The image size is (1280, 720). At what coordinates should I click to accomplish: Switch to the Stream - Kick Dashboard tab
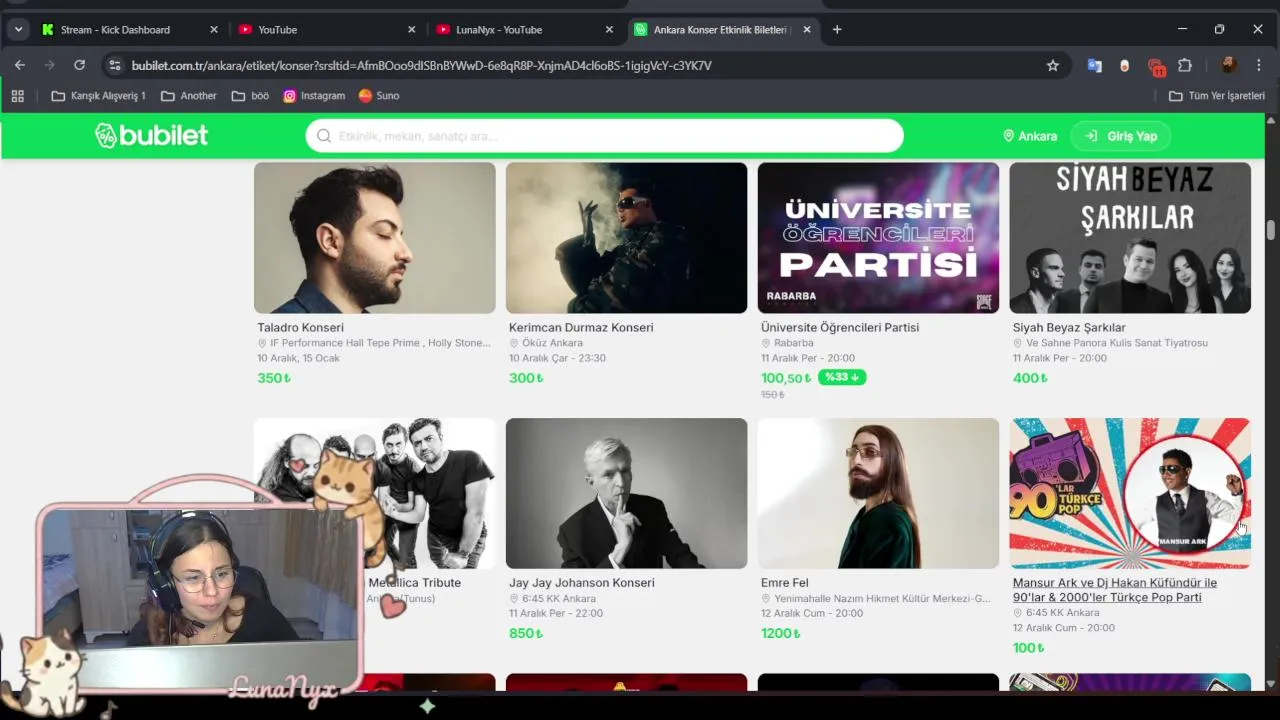[x=128, y=29]
